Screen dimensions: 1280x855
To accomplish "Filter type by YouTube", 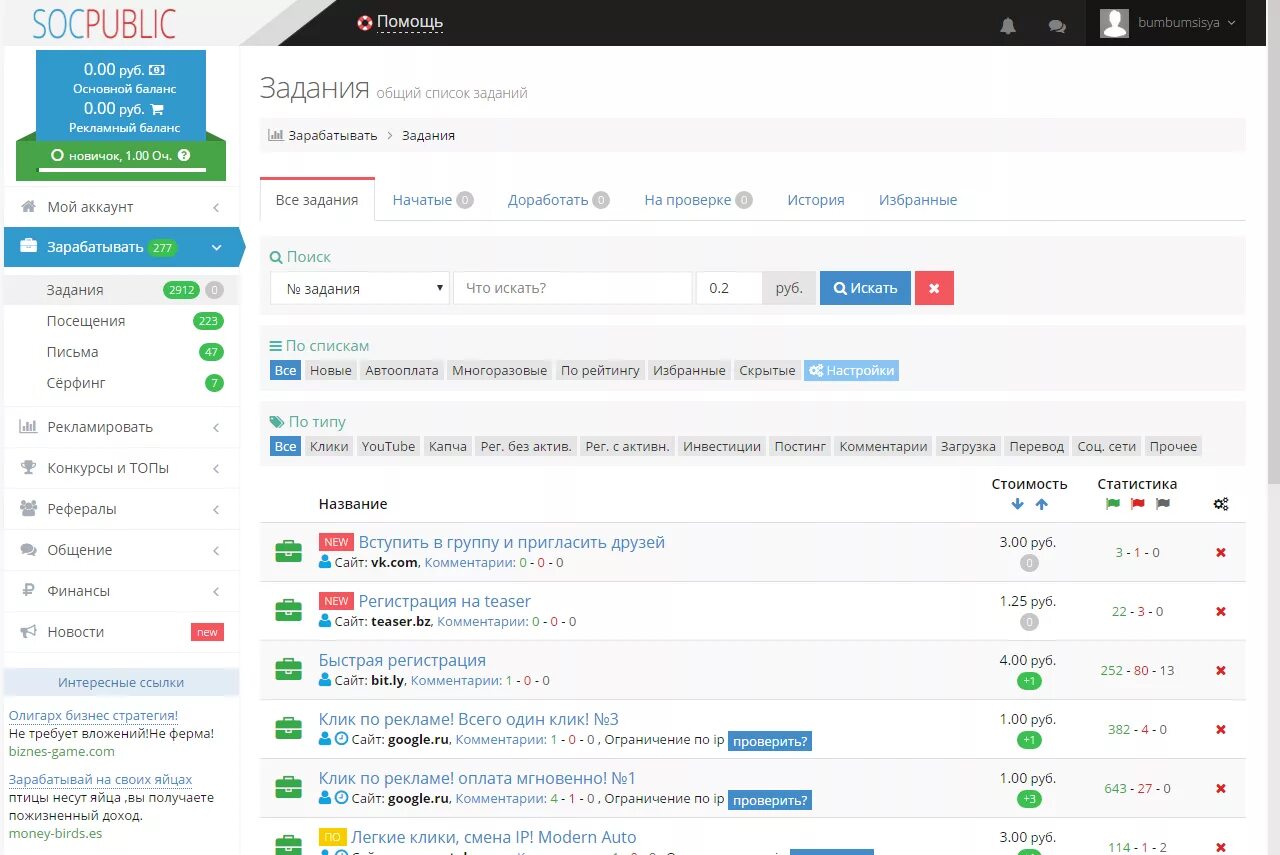I will pos(388,446).
